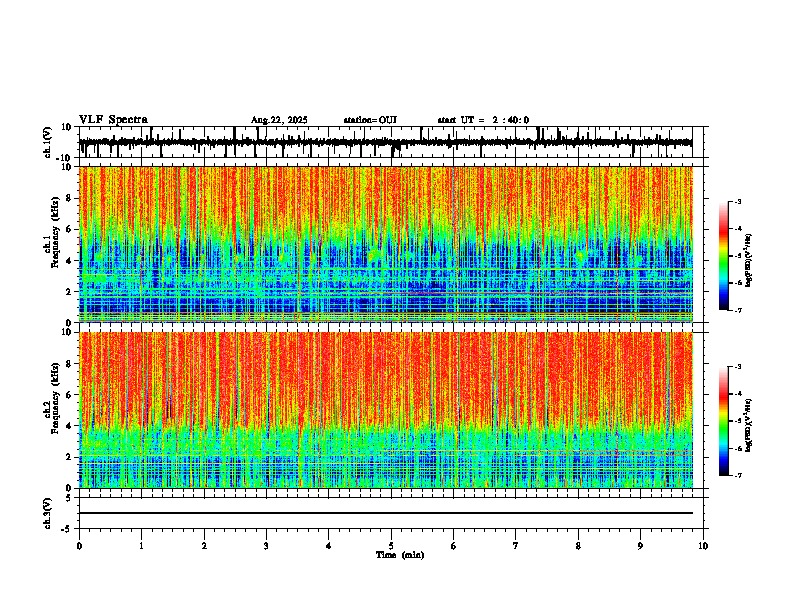Click the ch.2 colorbar "-3" scale label
Screen dimensions: 792x612
pyautogui.click(x=737, y=367)
